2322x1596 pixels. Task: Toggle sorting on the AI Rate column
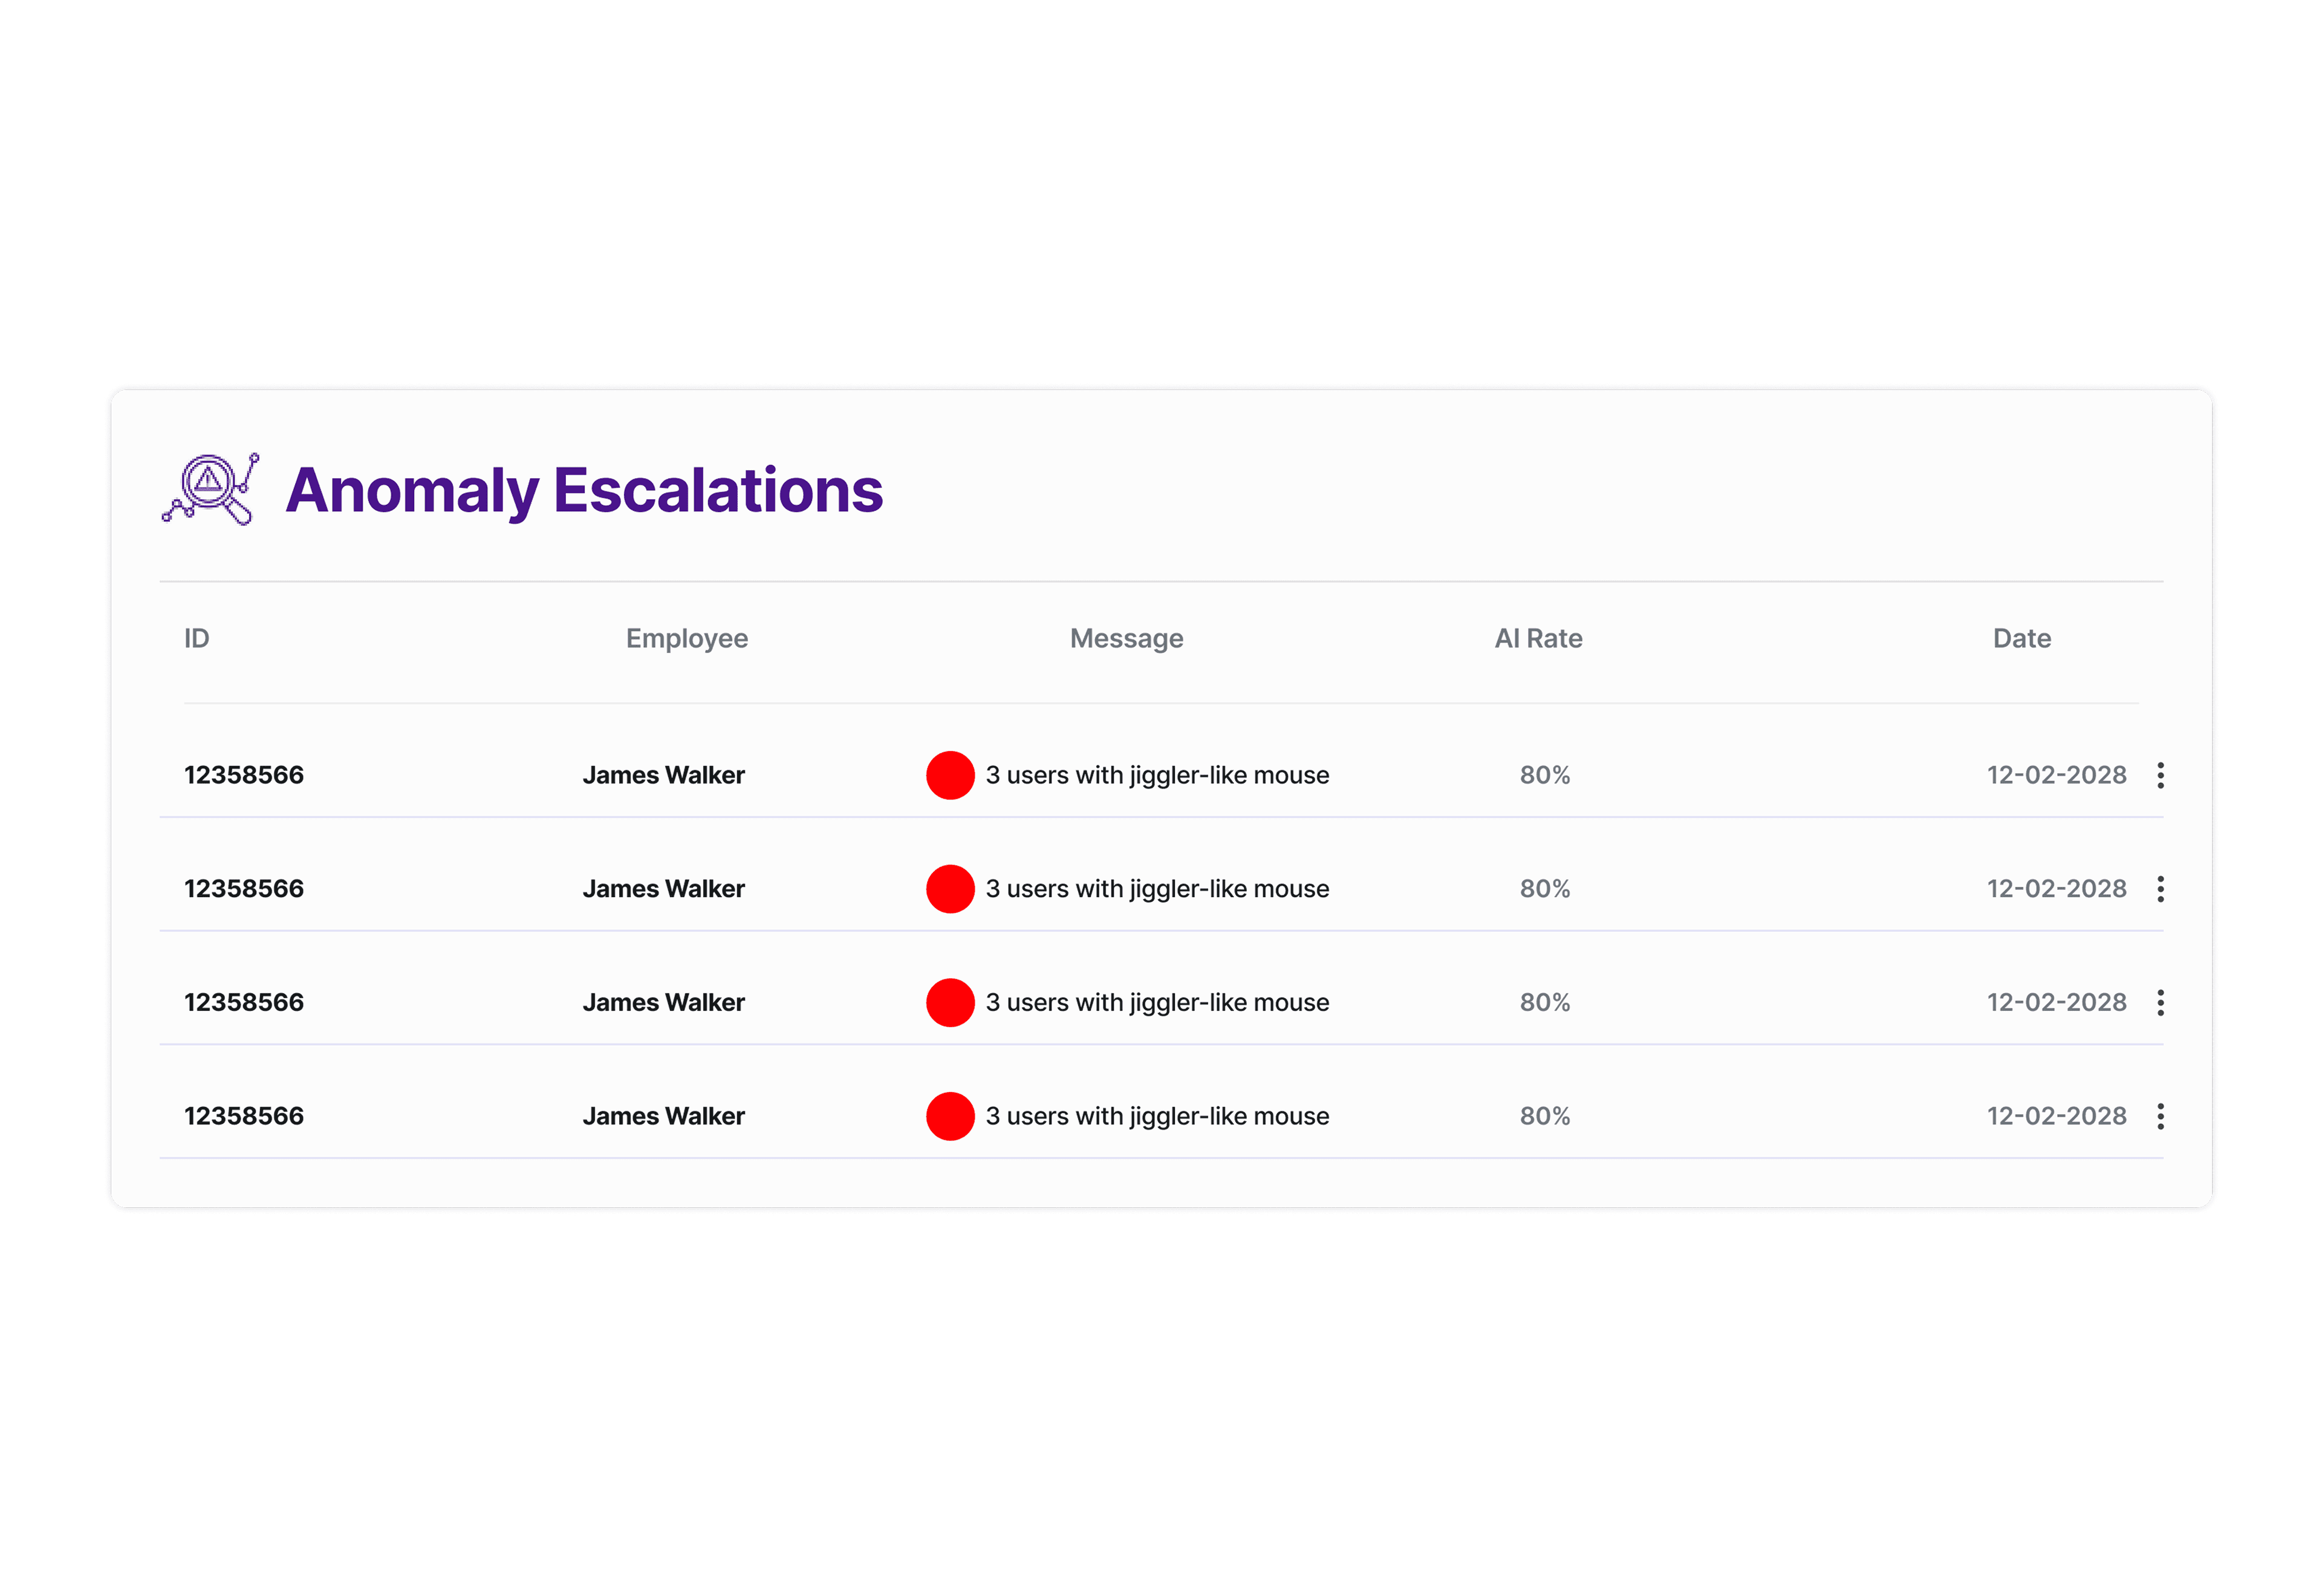coord(1538,638)
